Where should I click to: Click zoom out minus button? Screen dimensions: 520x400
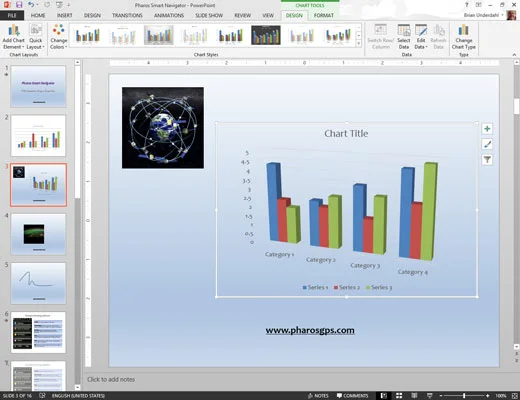[441, 396]
